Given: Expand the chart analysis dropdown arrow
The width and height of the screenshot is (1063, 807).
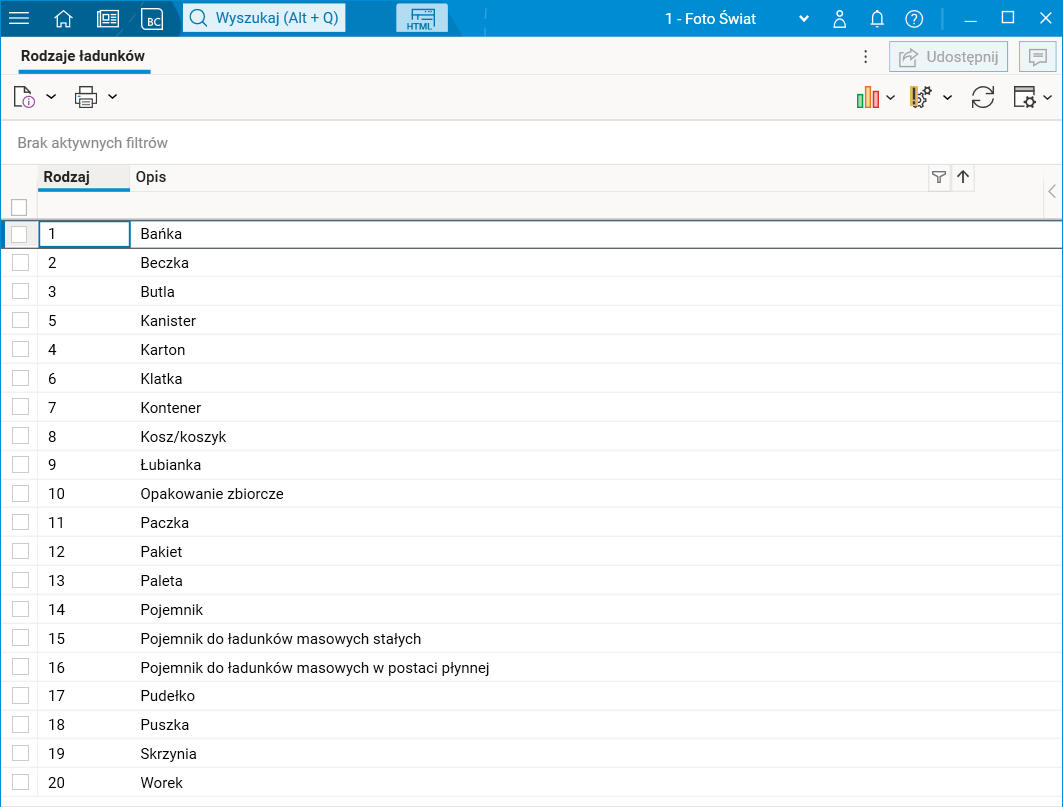Looking at the screenshot, I should (891, 97).
